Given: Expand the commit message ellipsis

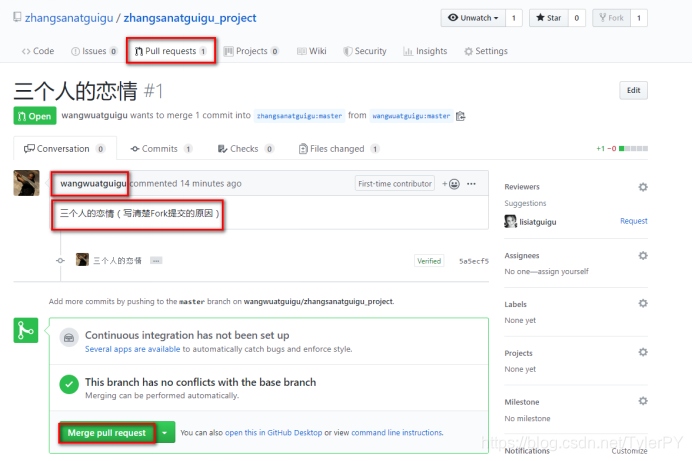Looking at the screenshot, I should click(156, 261).
